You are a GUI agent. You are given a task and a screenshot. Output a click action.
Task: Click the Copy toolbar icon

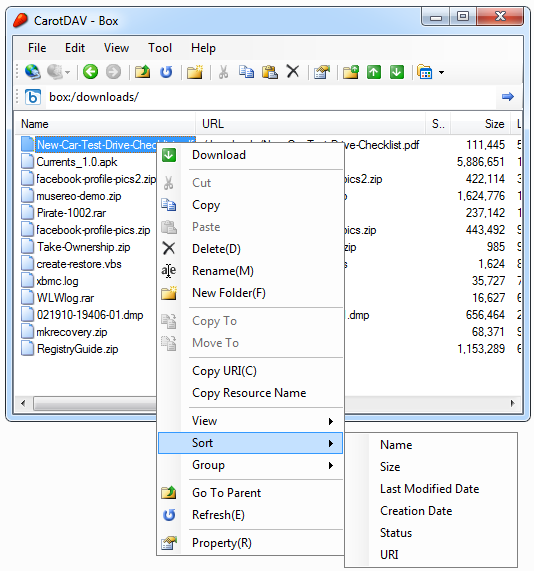246,72
